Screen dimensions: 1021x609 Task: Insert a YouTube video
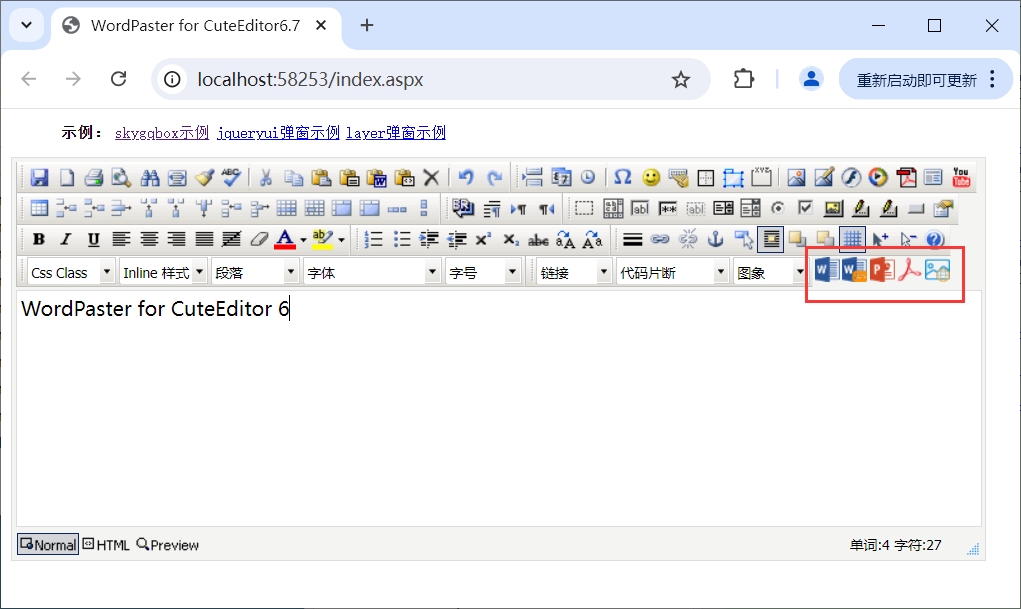tap(961, 178)
